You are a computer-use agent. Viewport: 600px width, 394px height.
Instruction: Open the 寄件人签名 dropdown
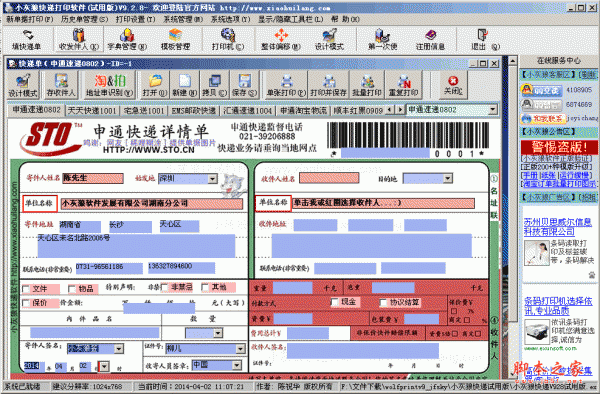(119, 348)
